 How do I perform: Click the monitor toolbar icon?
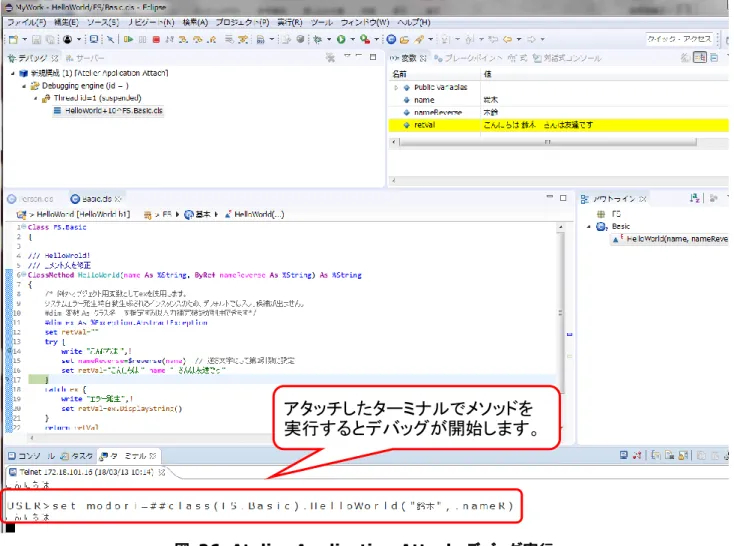94,40
